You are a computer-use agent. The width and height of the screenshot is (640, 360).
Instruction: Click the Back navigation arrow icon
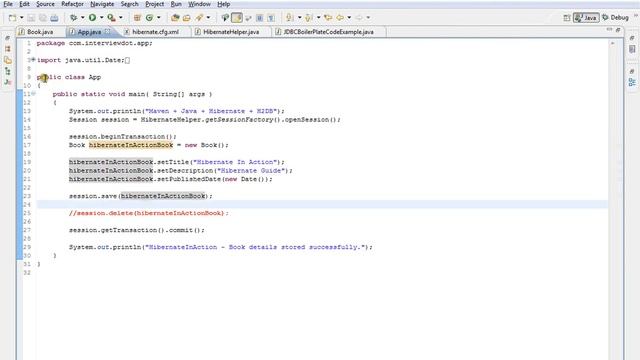tap(340, 18)
